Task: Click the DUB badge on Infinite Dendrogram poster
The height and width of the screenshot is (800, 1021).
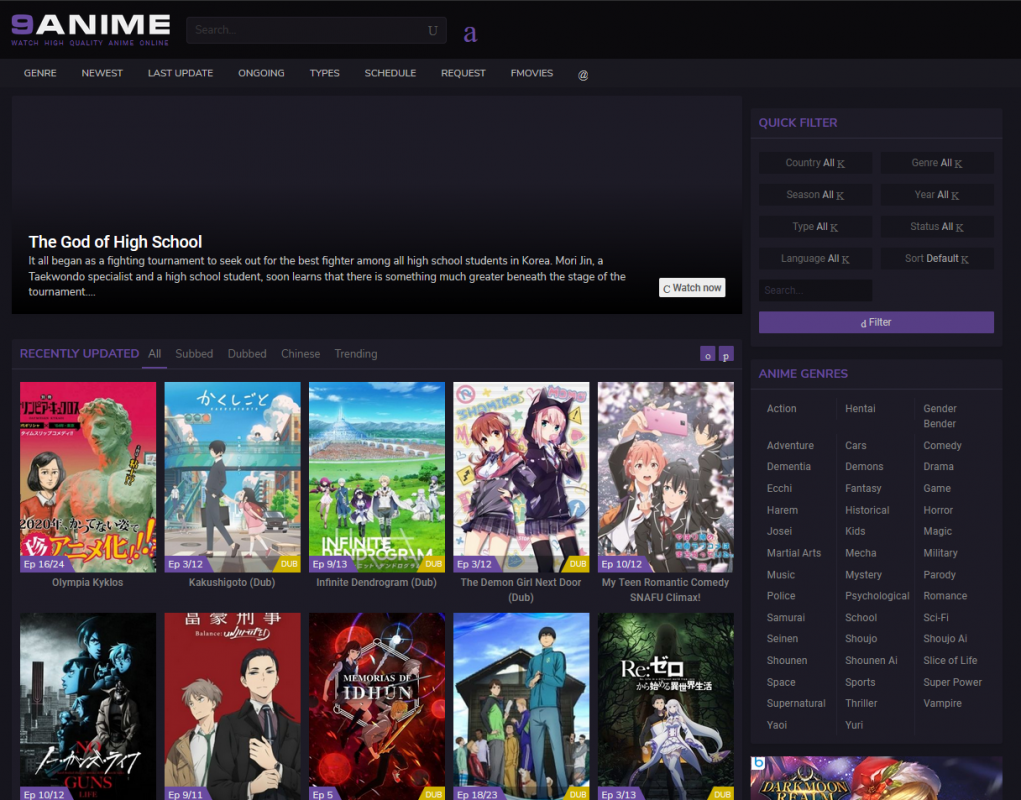Action: tap(434, 564)
